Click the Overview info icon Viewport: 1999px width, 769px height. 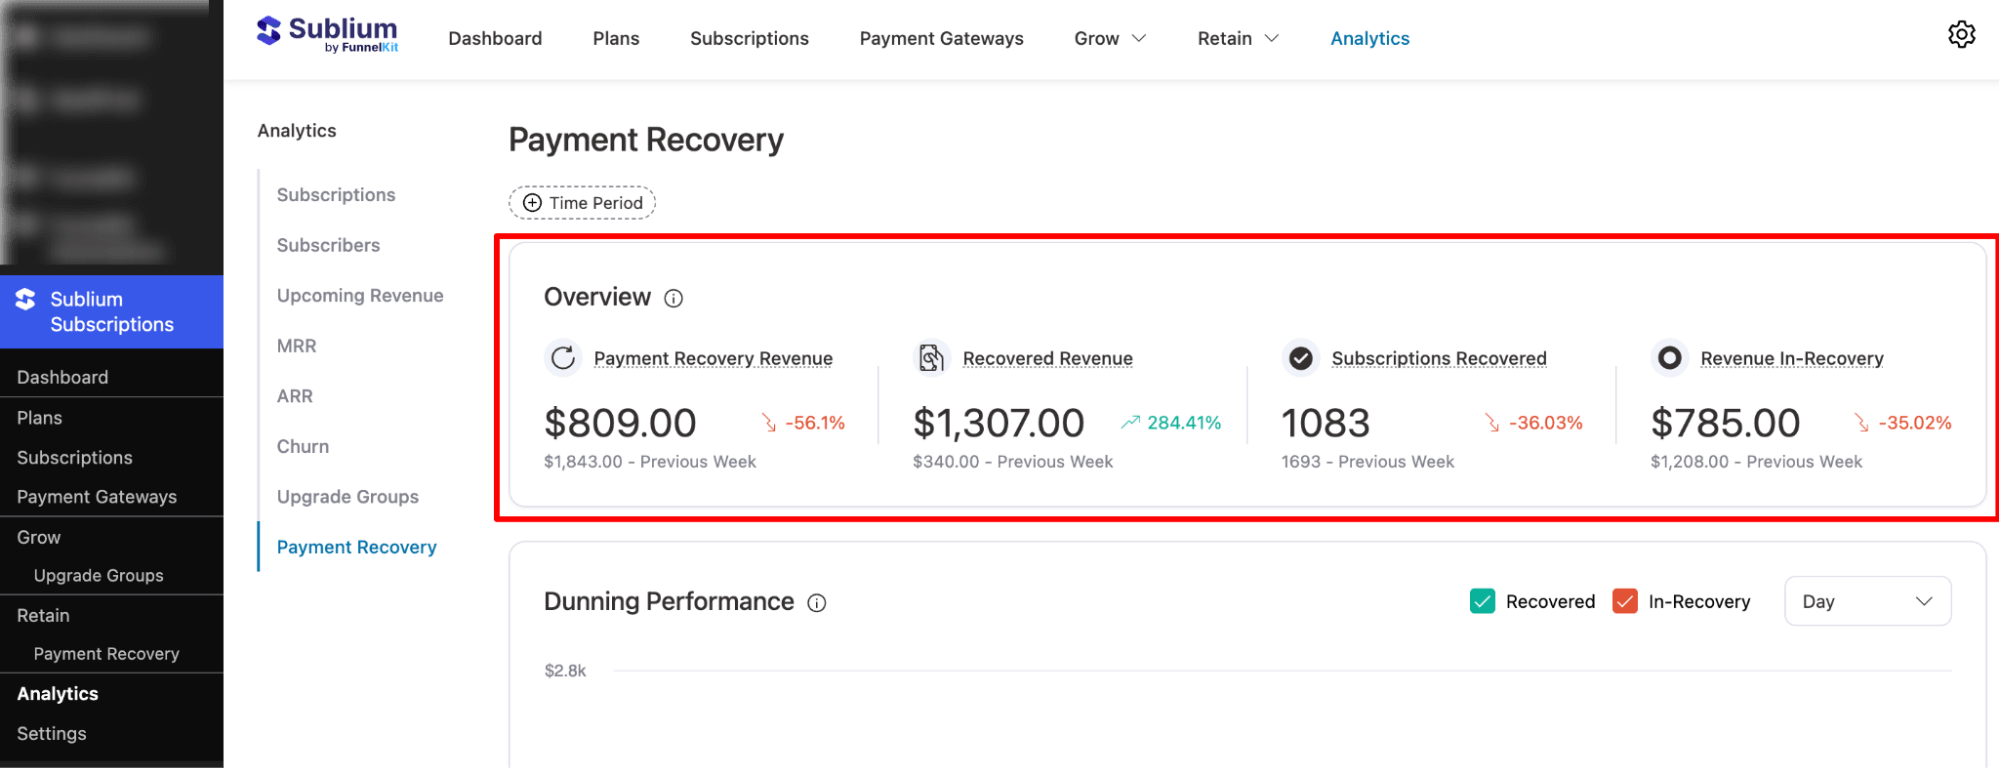tap(674, 298)
